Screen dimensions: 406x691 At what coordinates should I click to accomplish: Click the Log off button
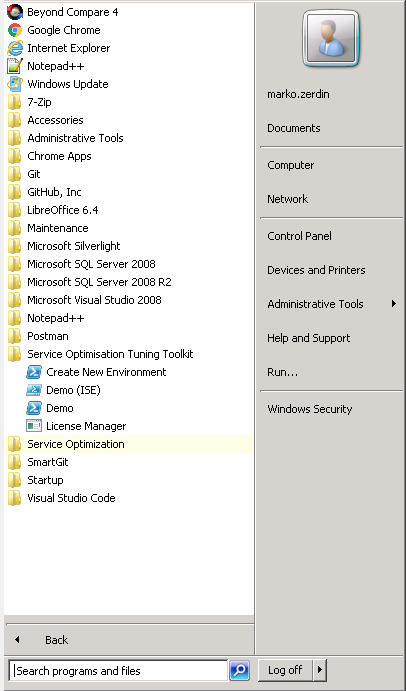285,670
